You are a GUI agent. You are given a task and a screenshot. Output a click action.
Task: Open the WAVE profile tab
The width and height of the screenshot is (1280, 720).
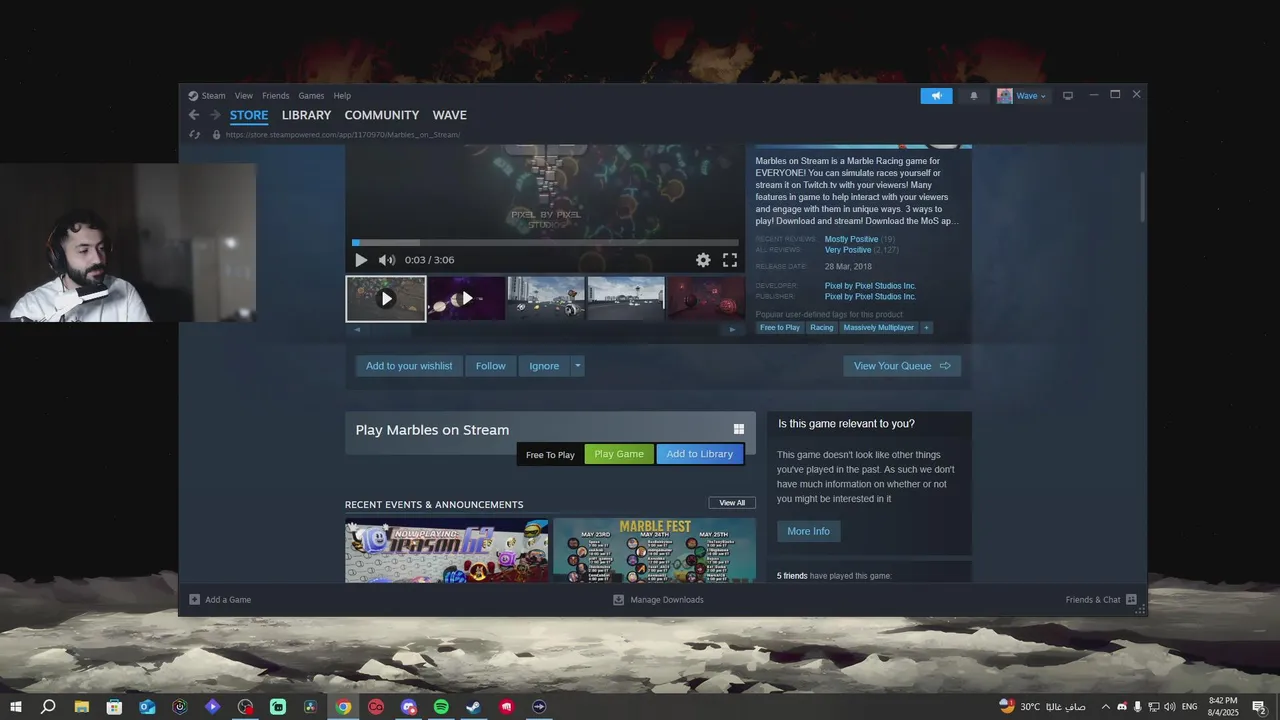(450, 115)
